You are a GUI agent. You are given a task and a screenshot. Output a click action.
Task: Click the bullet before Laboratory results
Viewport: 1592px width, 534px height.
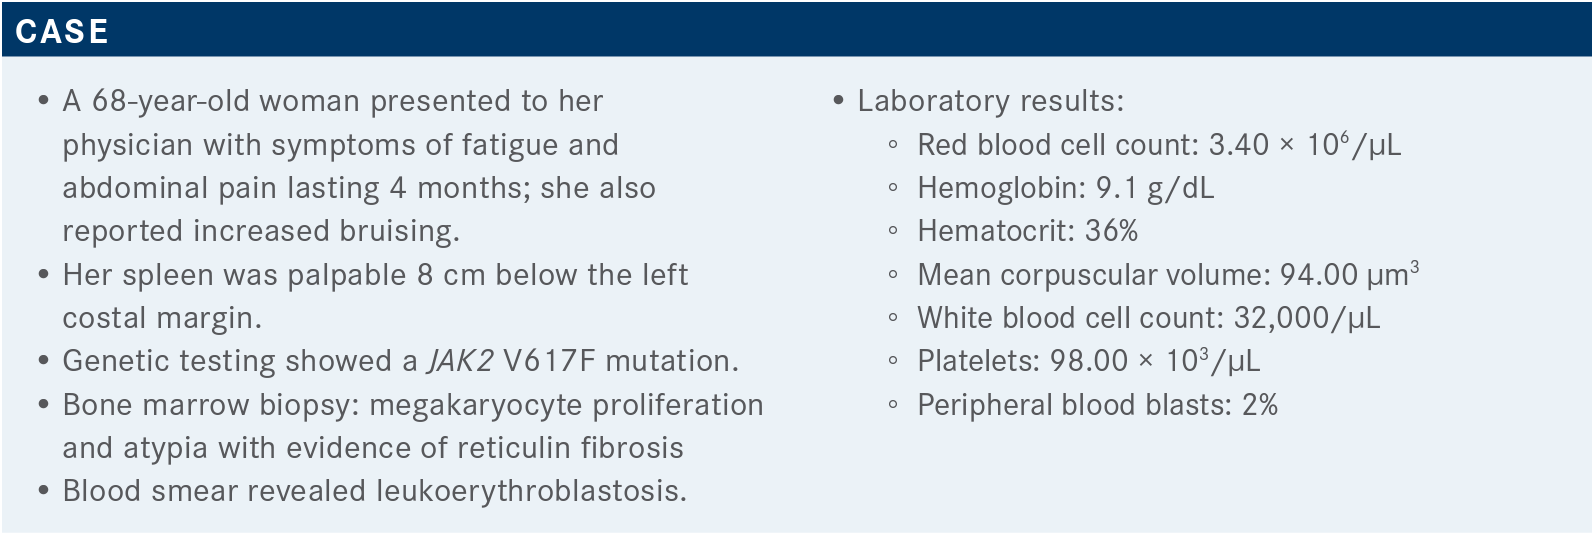[839, 101]
